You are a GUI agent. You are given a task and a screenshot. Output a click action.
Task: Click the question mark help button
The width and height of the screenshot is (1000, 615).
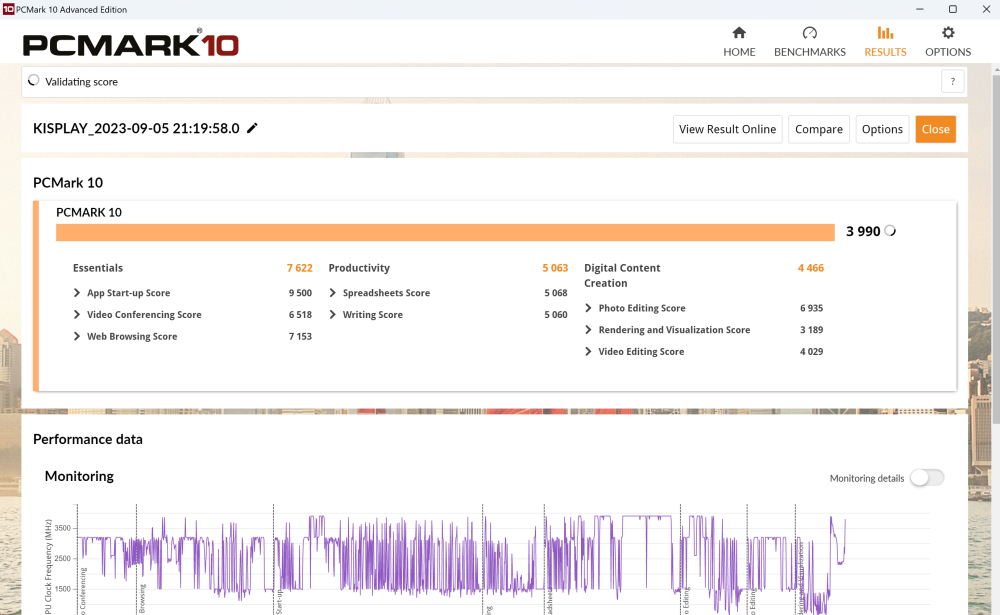point(952,82)
